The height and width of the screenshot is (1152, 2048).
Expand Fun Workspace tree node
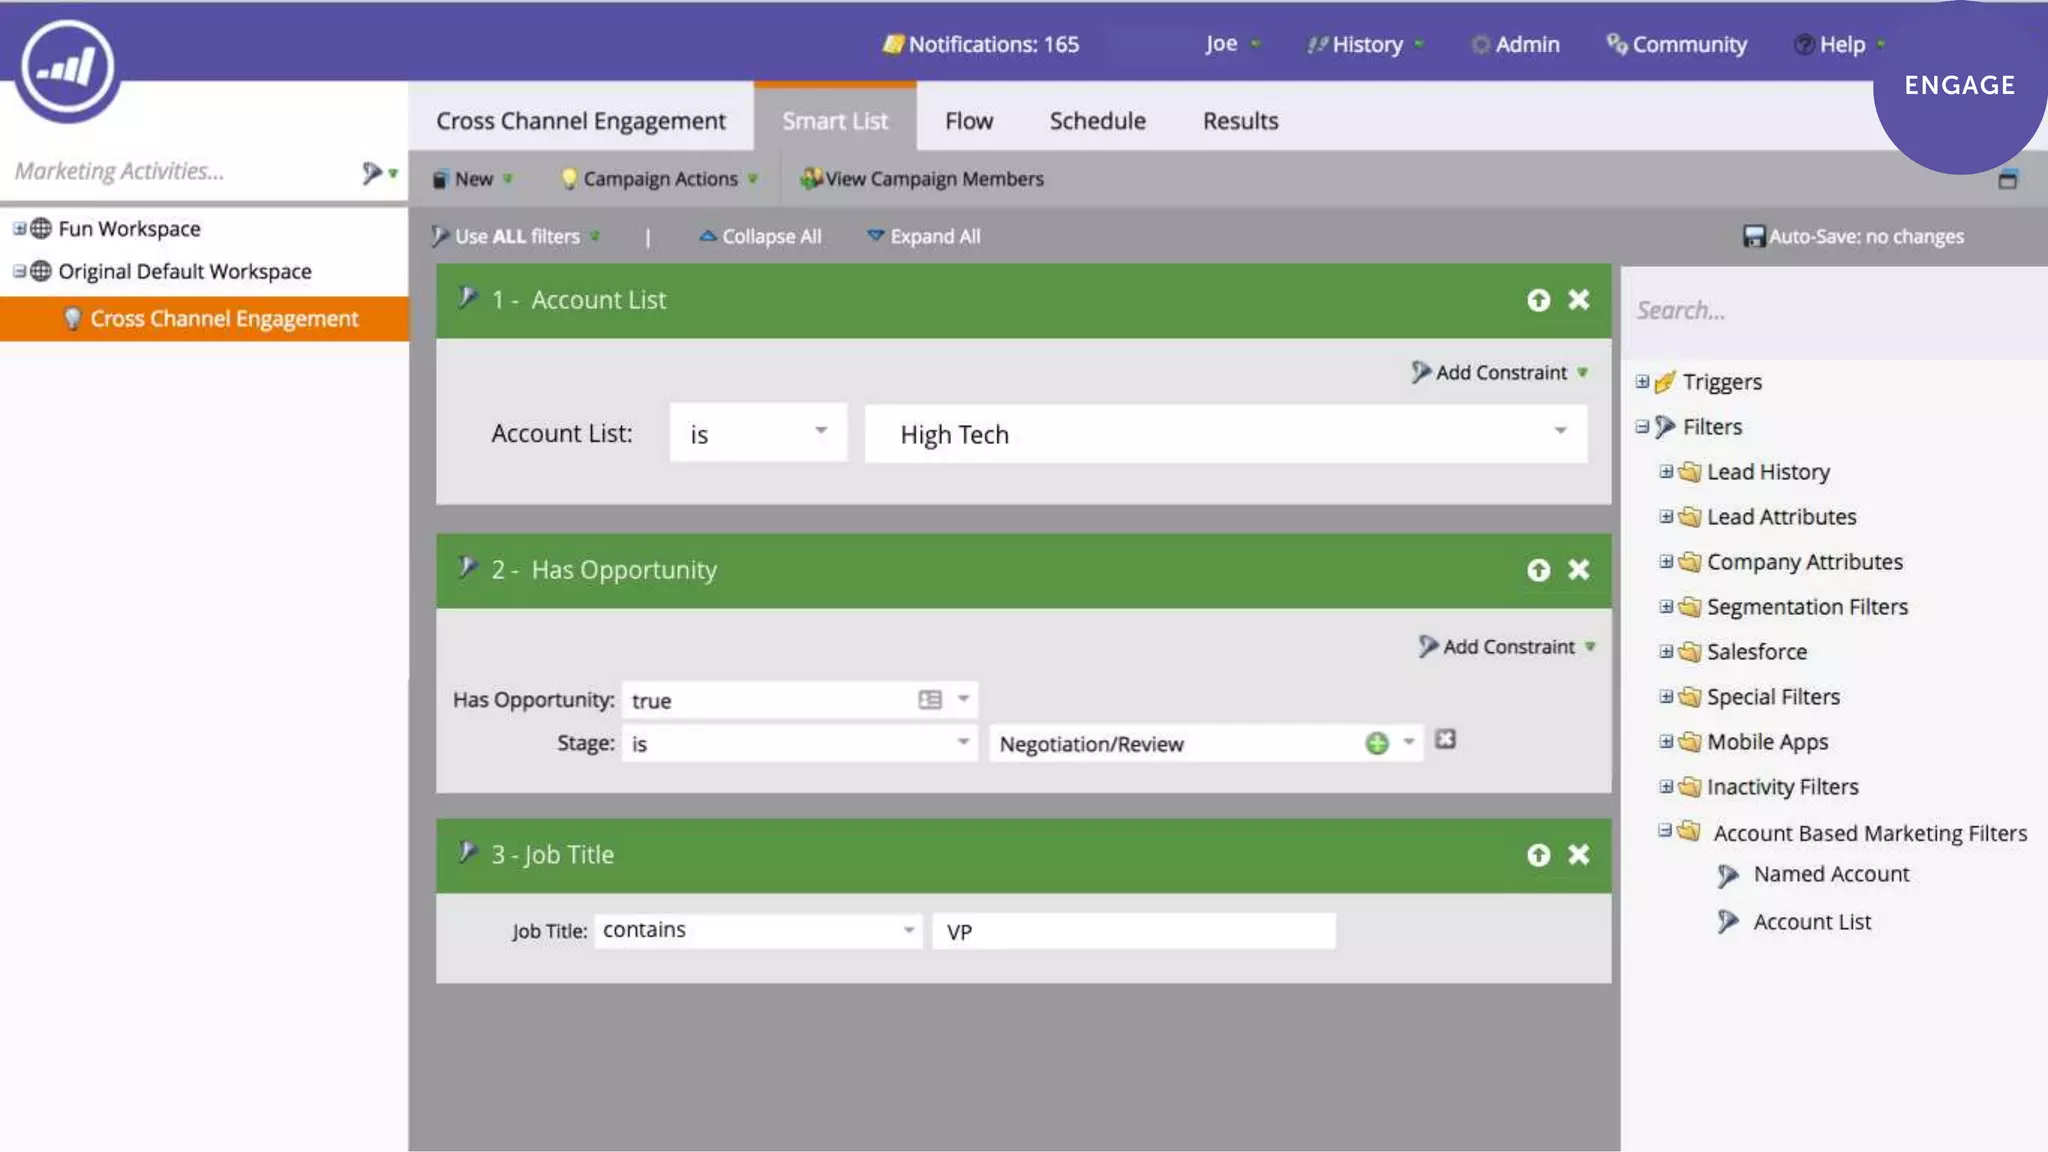(19, 228)
